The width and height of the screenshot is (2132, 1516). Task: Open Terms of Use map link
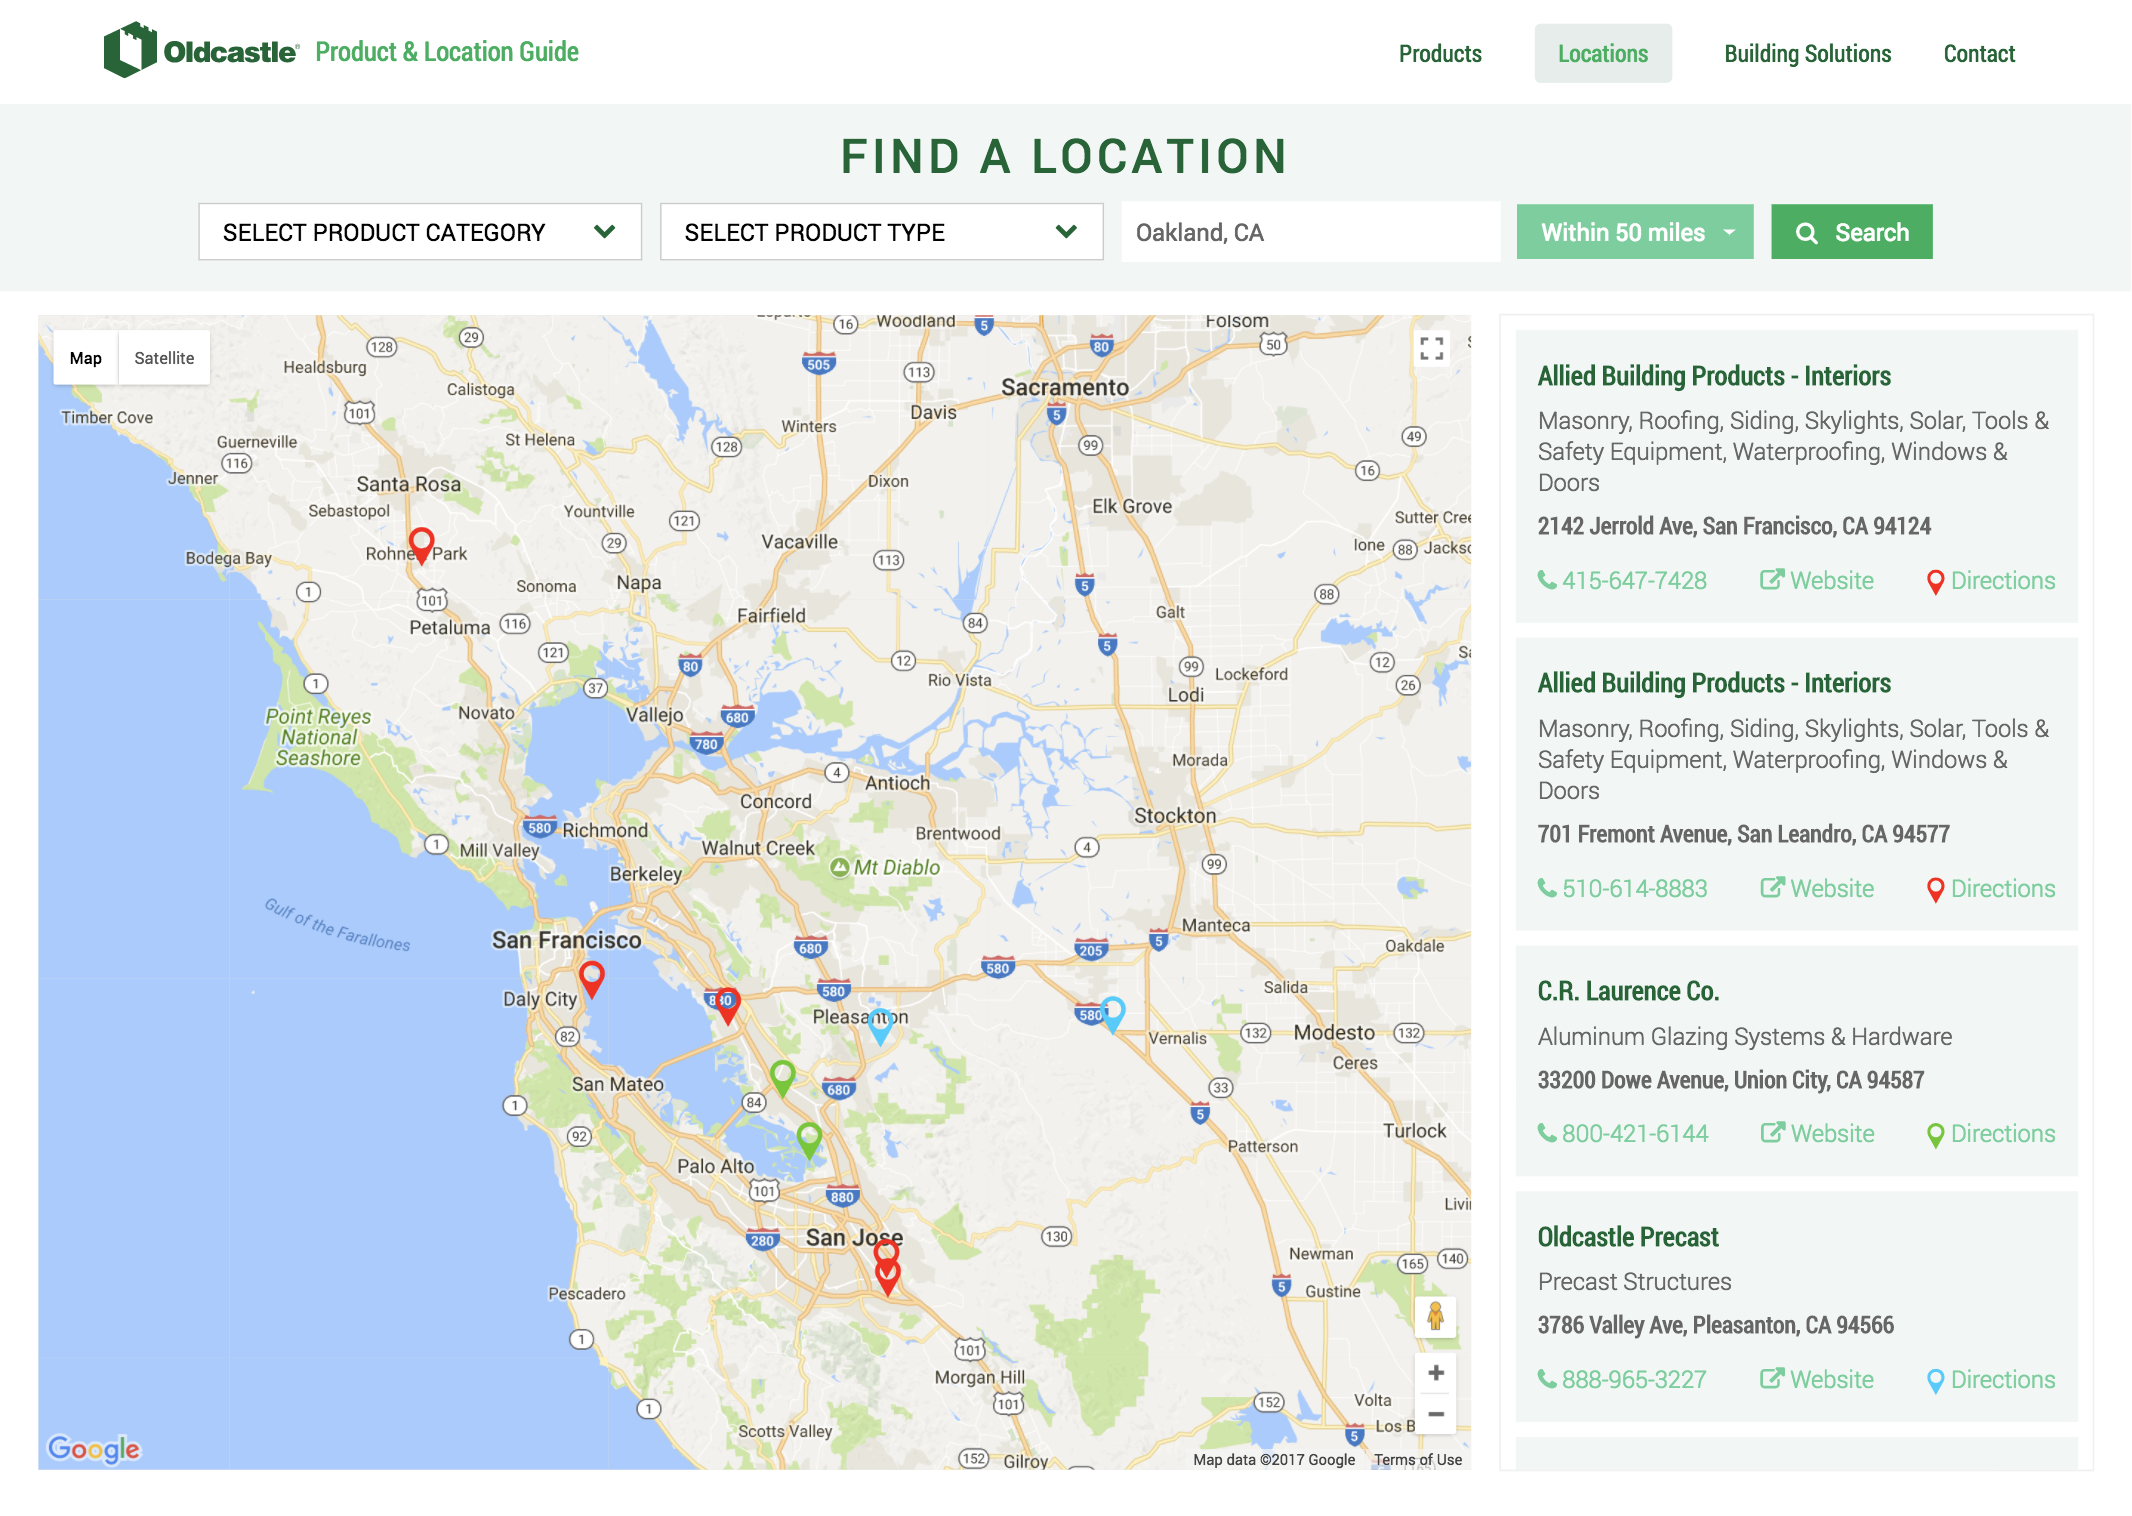(x=1417, y=1460)
